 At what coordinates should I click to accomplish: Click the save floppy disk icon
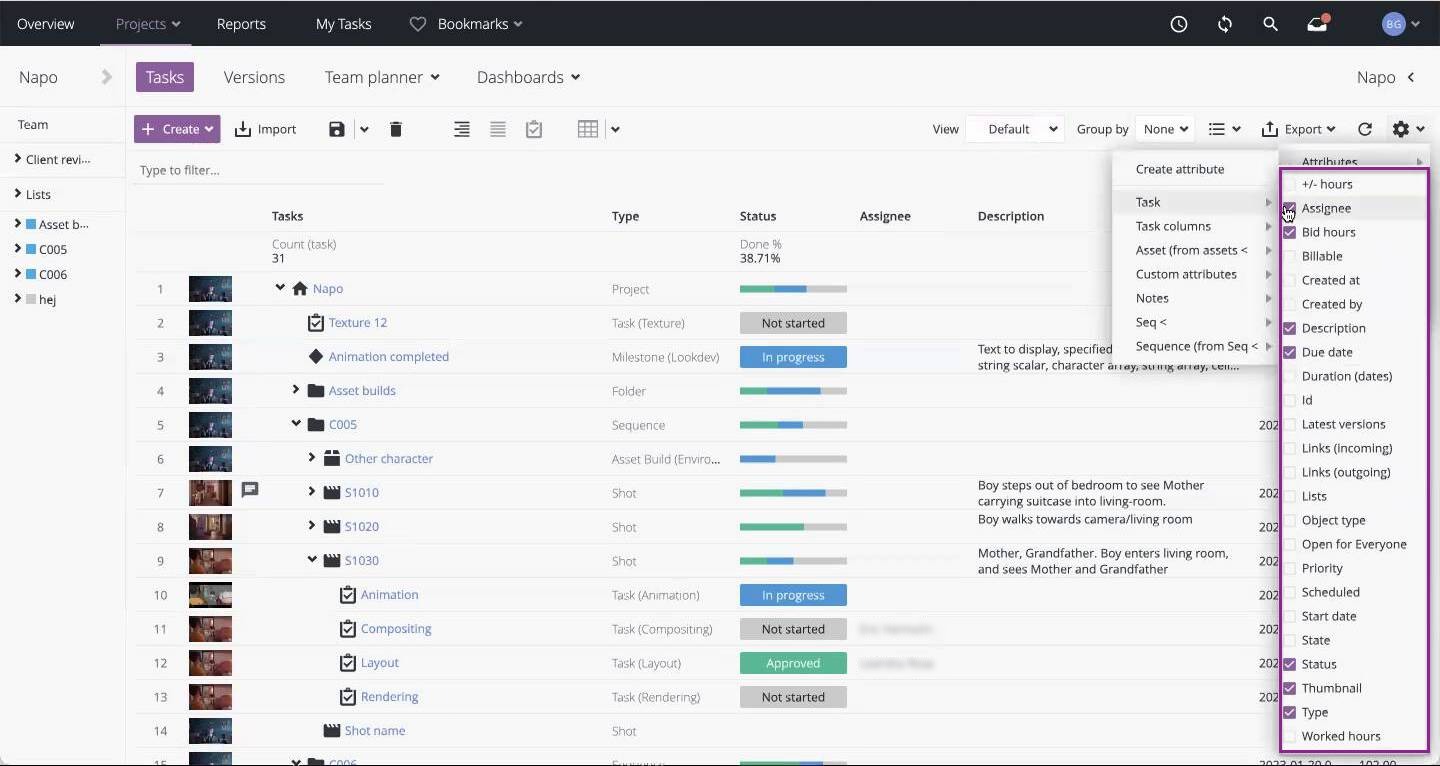coord(337,129)
